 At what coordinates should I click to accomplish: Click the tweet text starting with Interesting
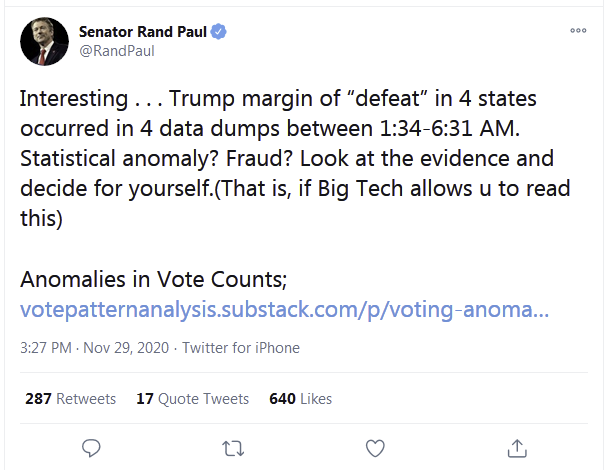pyautogui.click(x=295, y=158)
